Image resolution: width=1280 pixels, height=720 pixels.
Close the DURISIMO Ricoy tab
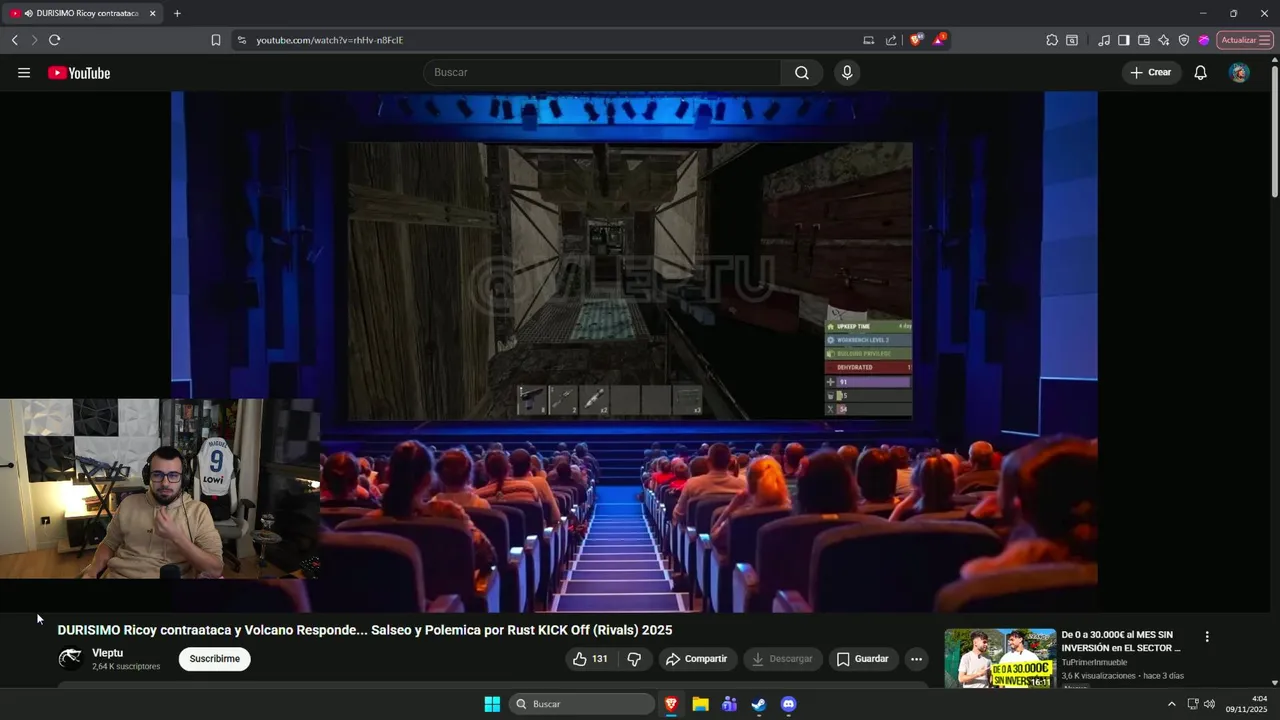point(153,13)
